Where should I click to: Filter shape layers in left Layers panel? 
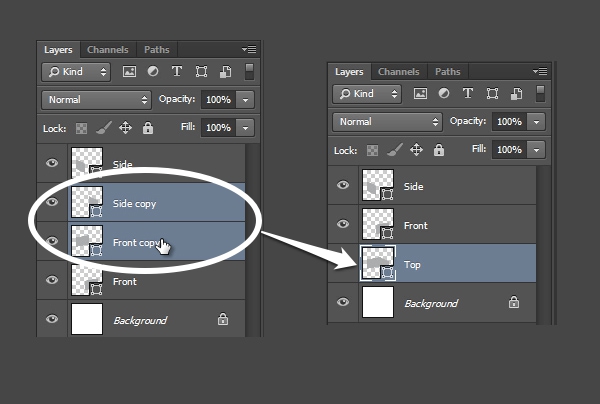[201, 72]
